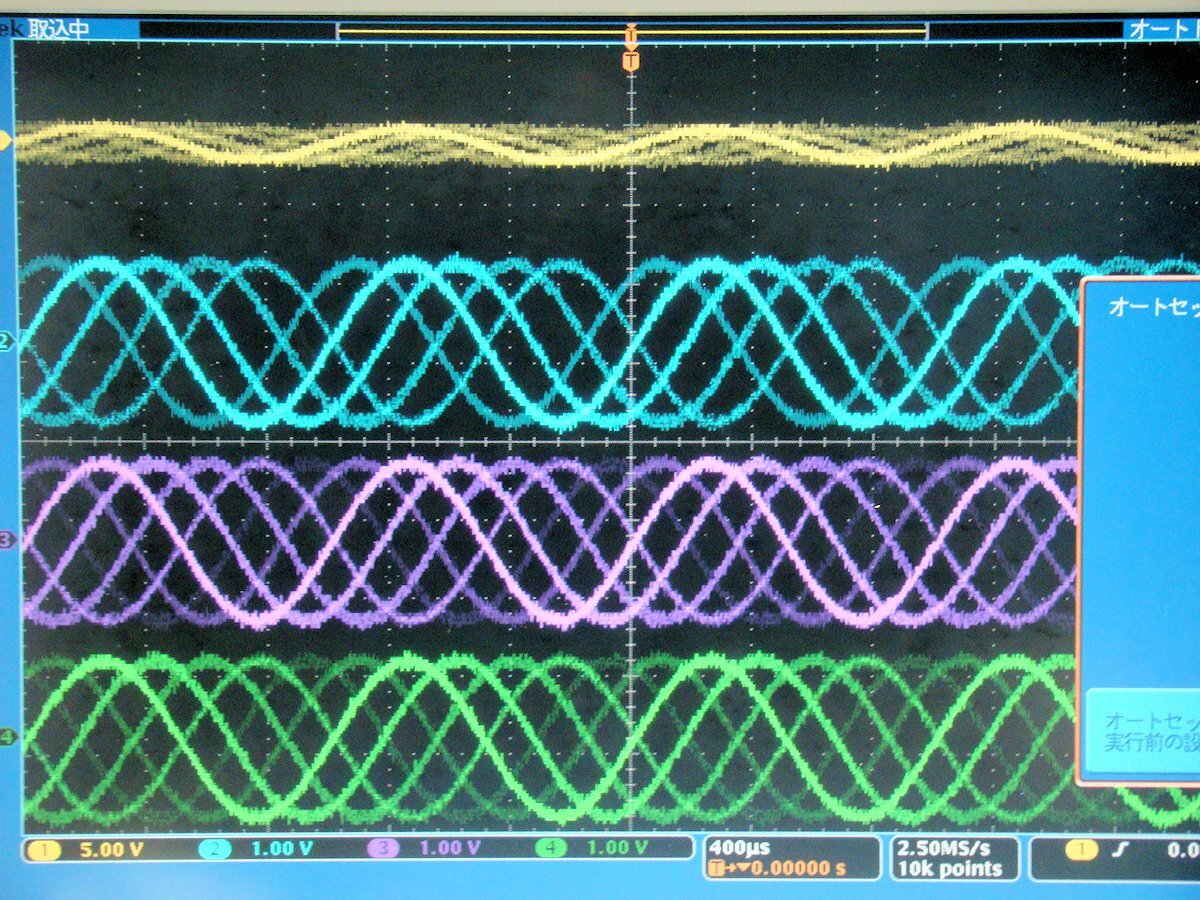This screenshot has height=900, width=1200.
Task: Select the cyan channel 2 badge
Action: coord(216,849)
